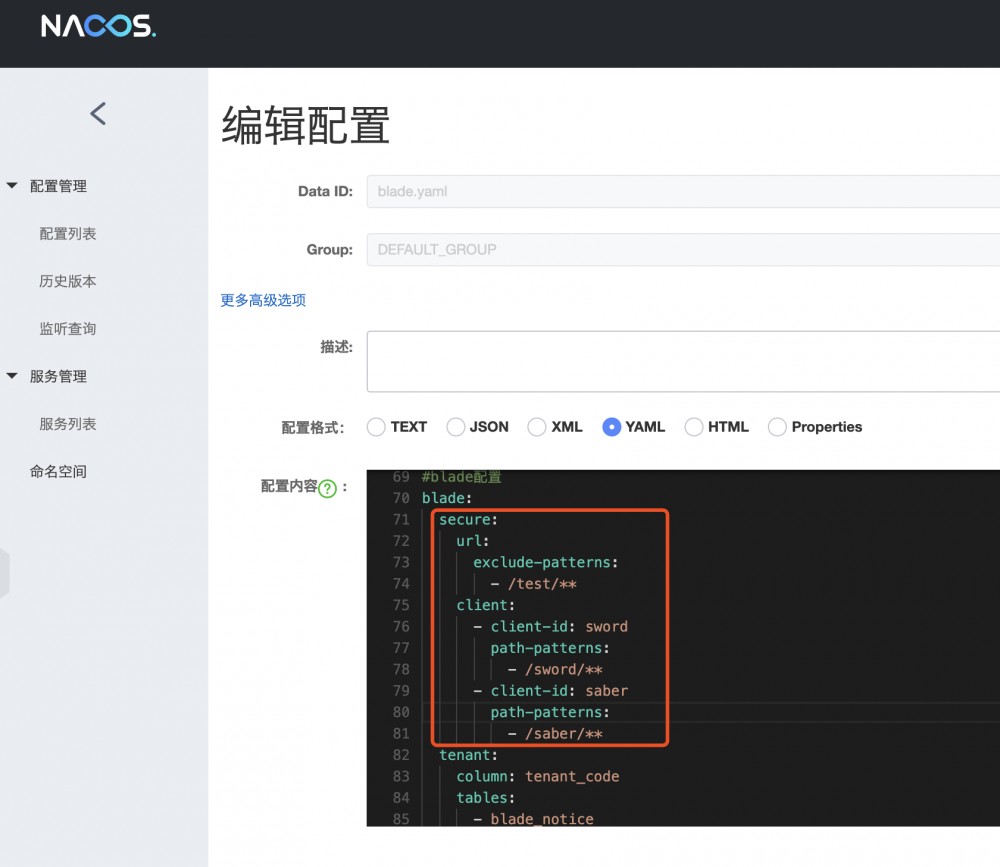1000x867 pixels.
Task: Click the '#blade配置' comment line
Action: tap(462, 477)
